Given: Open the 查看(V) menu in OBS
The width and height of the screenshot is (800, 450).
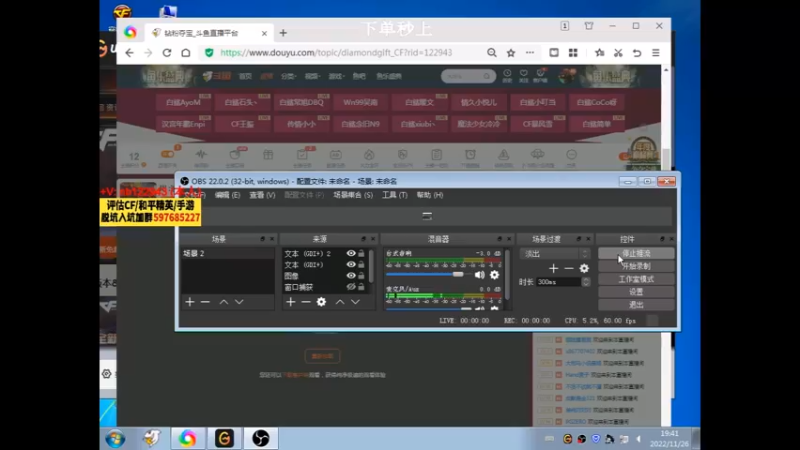Looking at the screenshot, I should pyautogui.click(x=262, y=195).
